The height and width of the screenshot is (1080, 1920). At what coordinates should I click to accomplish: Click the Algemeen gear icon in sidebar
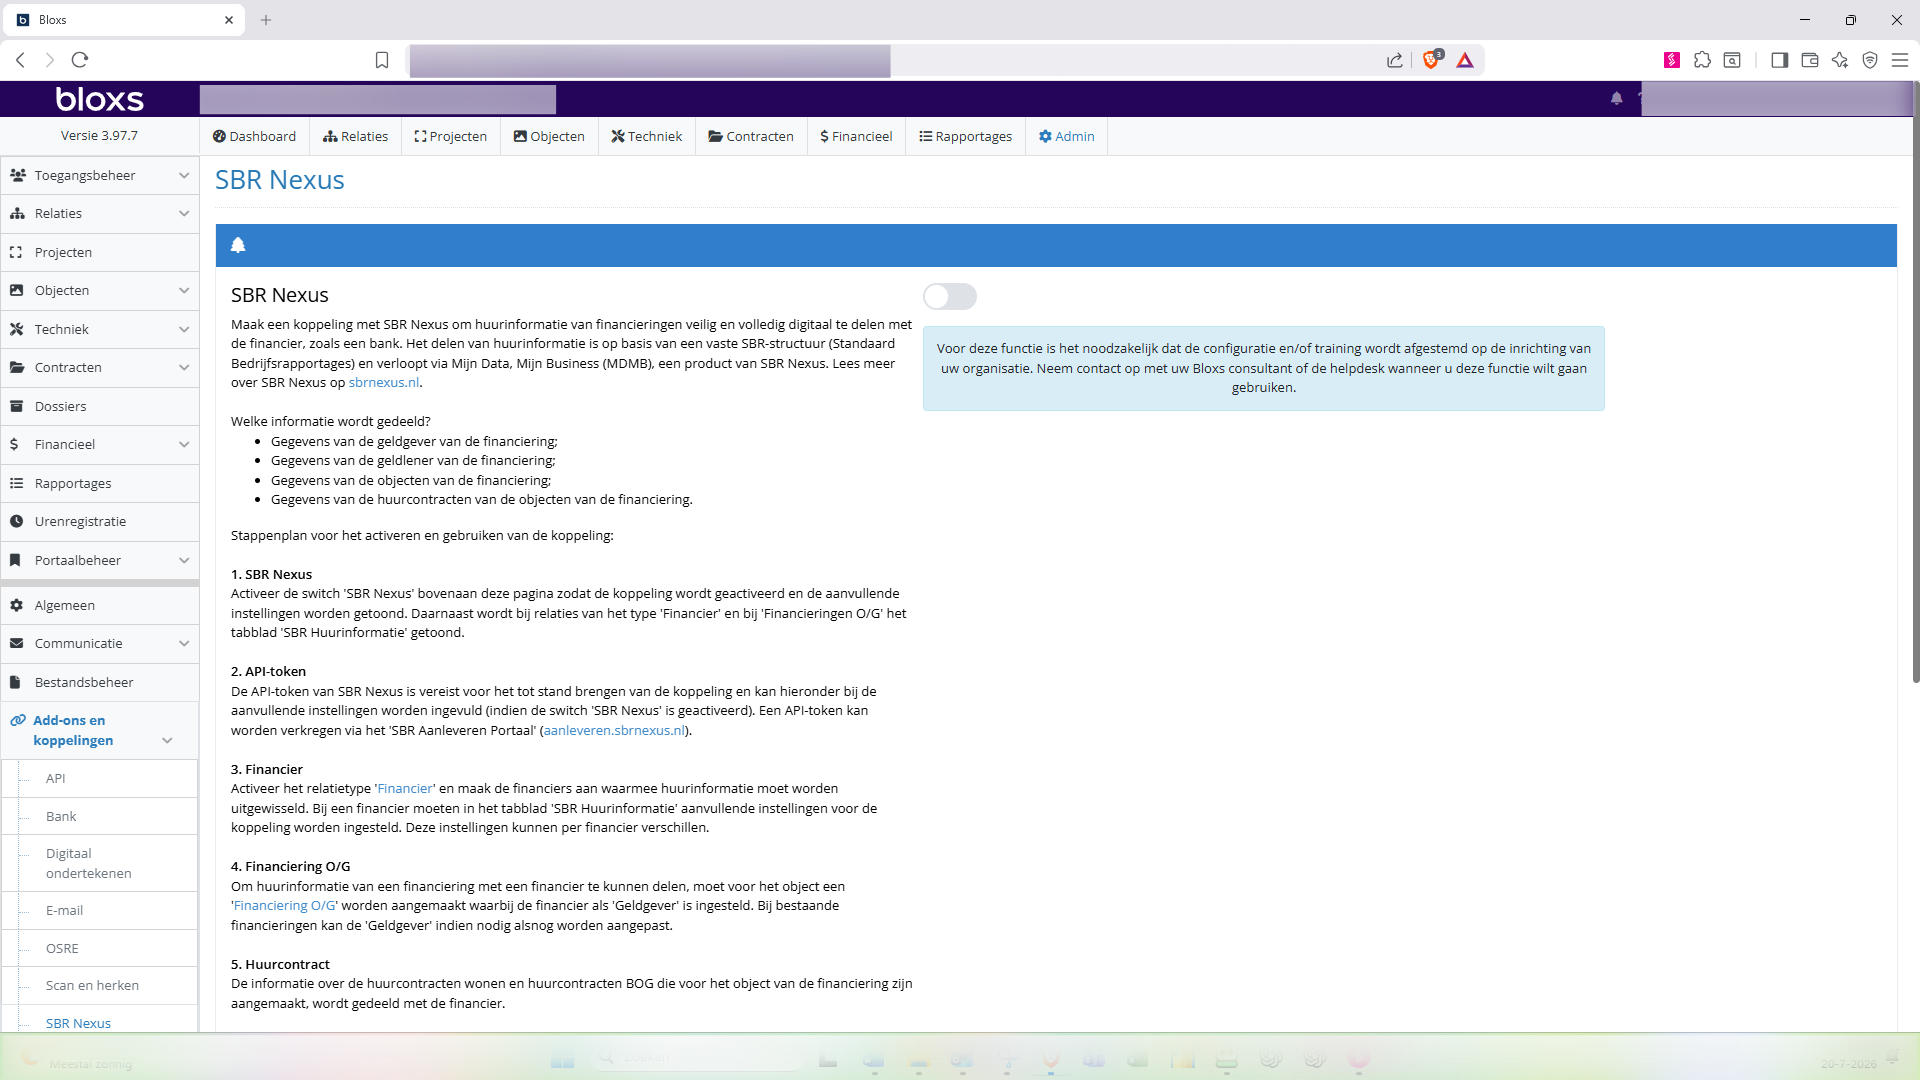(16, 605)
